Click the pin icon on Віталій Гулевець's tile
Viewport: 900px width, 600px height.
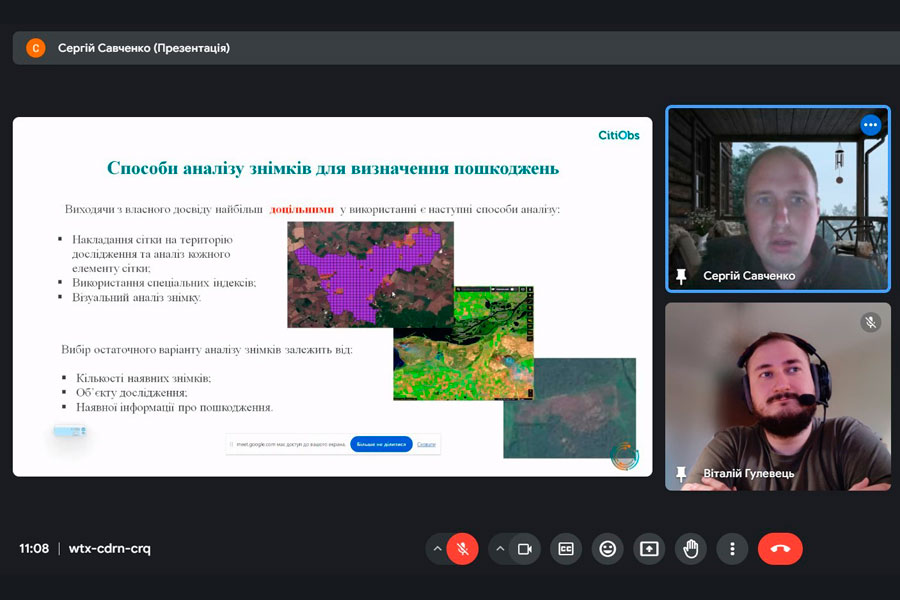[x=682, y=473]
